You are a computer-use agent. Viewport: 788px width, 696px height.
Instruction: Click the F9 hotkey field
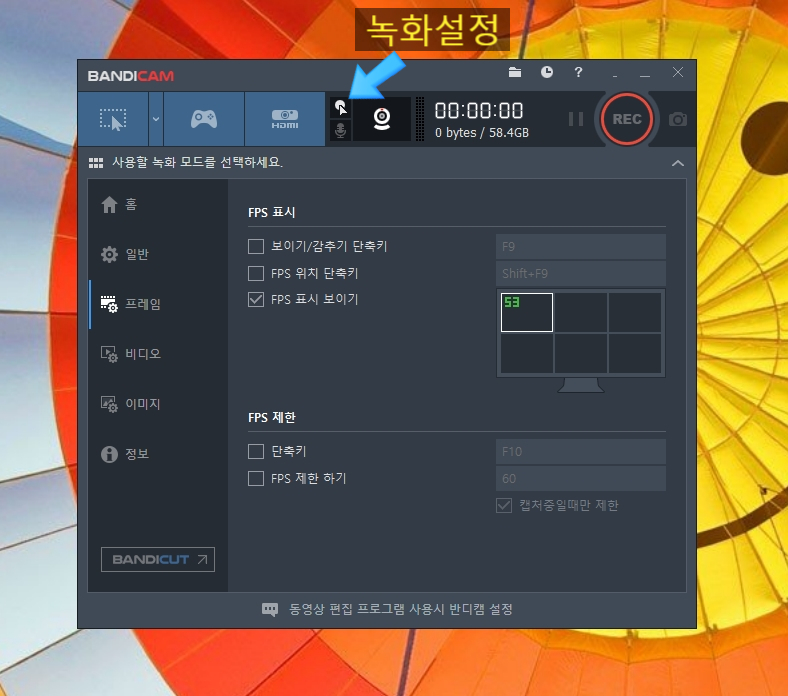[581, 247]
